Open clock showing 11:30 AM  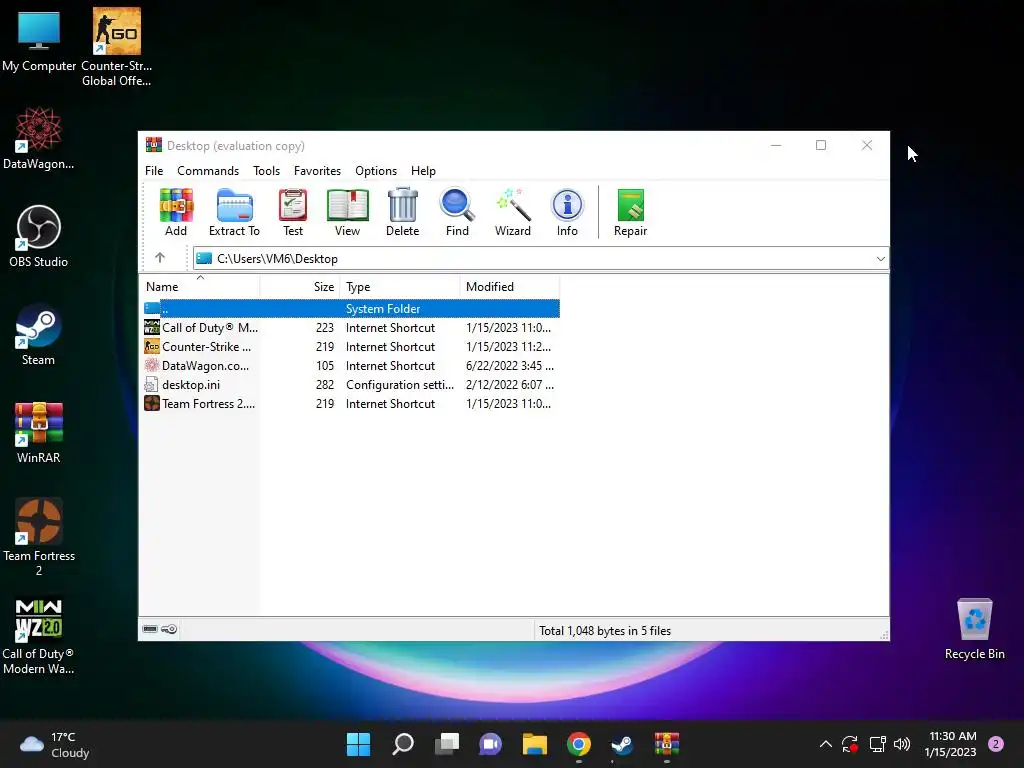[952, 744]
